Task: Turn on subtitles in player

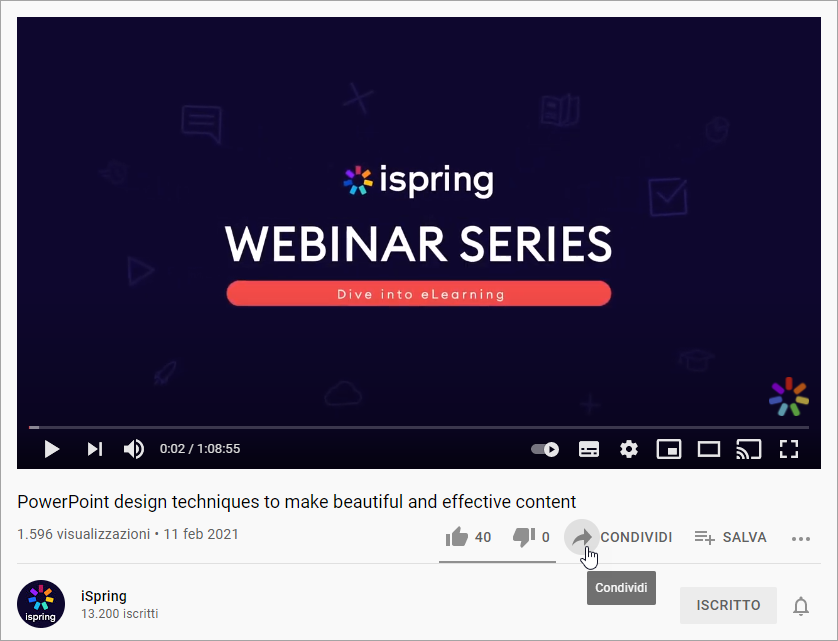Action: tap(589, 449)
